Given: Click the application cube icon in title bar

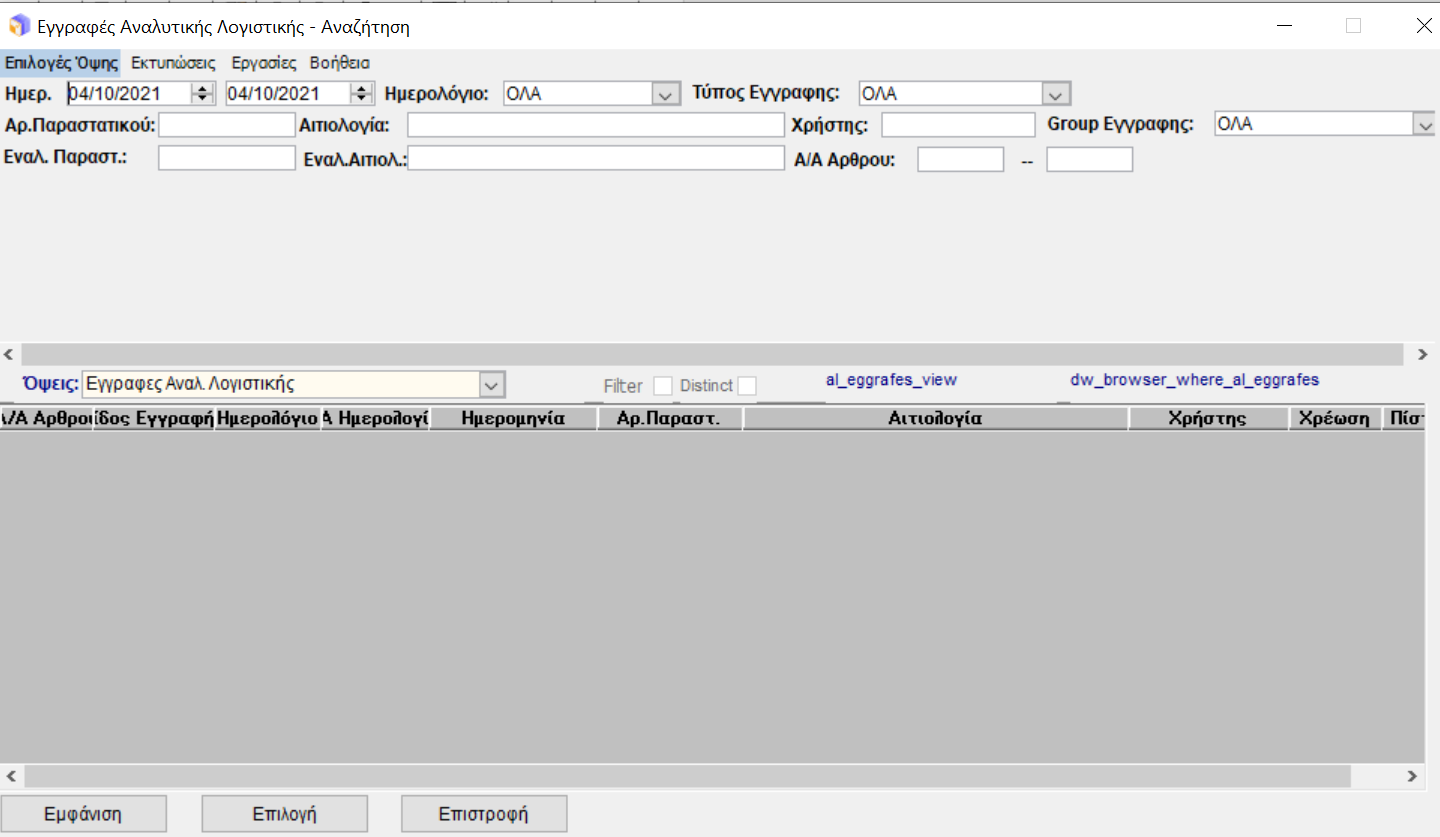Looking at the screenshot, I should 19,27.
